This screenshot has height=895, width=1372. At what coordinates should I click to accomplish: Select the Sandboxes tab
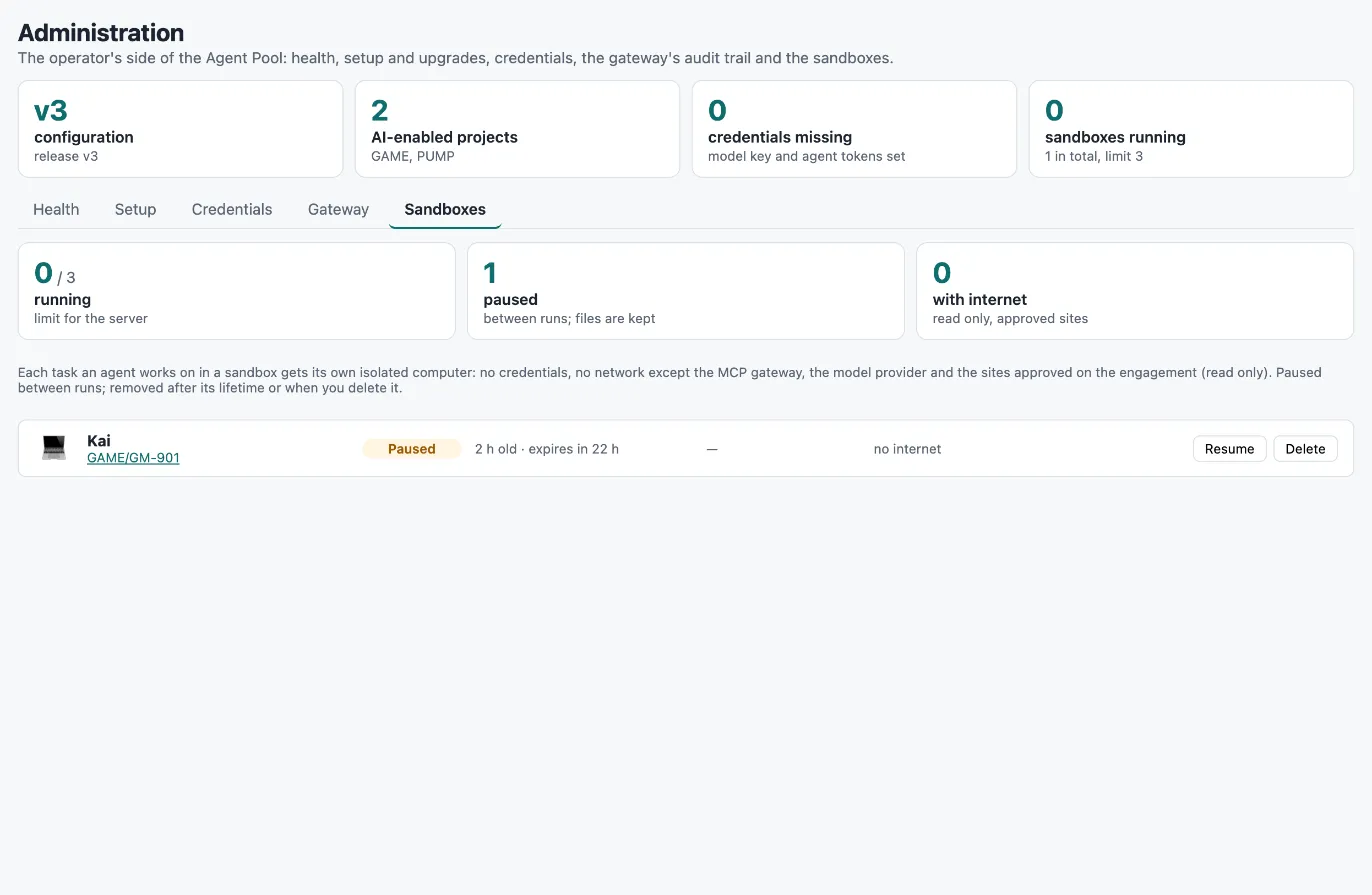(x=445, y=209)
